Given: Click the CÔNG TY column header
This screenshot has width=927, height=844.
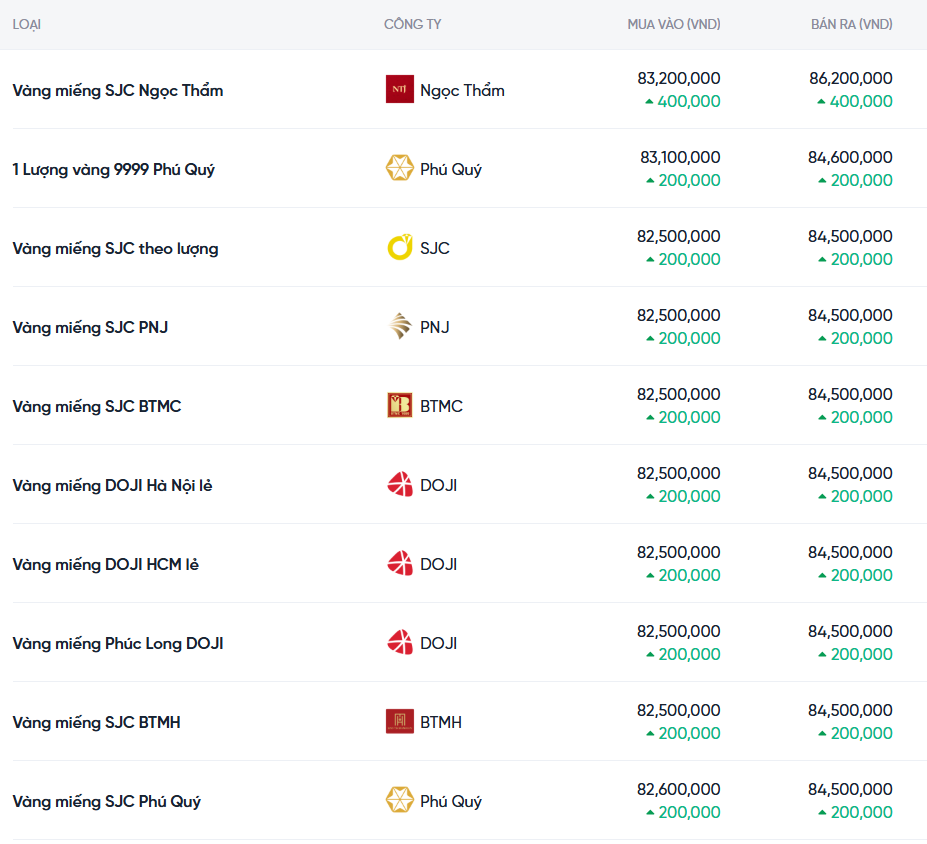Looking at the screenshot, I should [x=412, y=24].
